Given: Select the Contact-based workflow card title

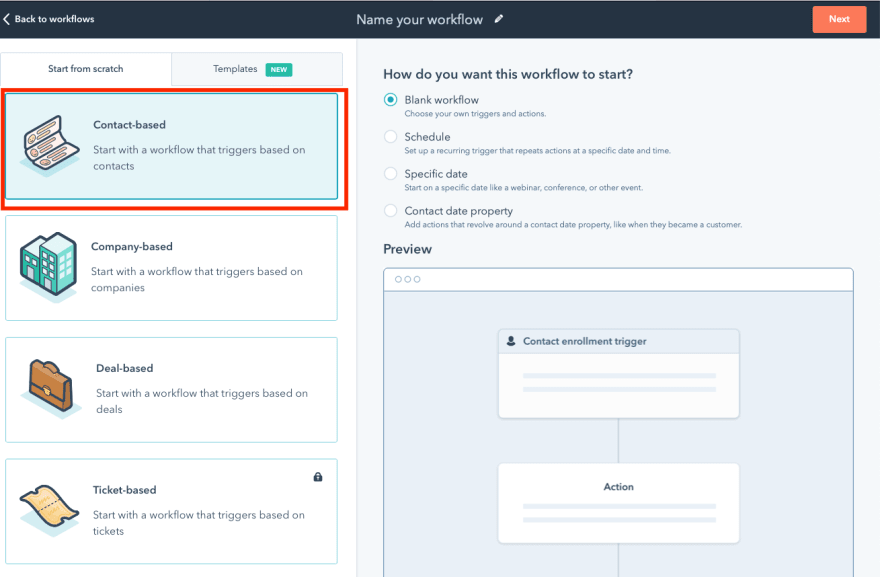Looking at the screenshot, I should click(x=130, y=125).
